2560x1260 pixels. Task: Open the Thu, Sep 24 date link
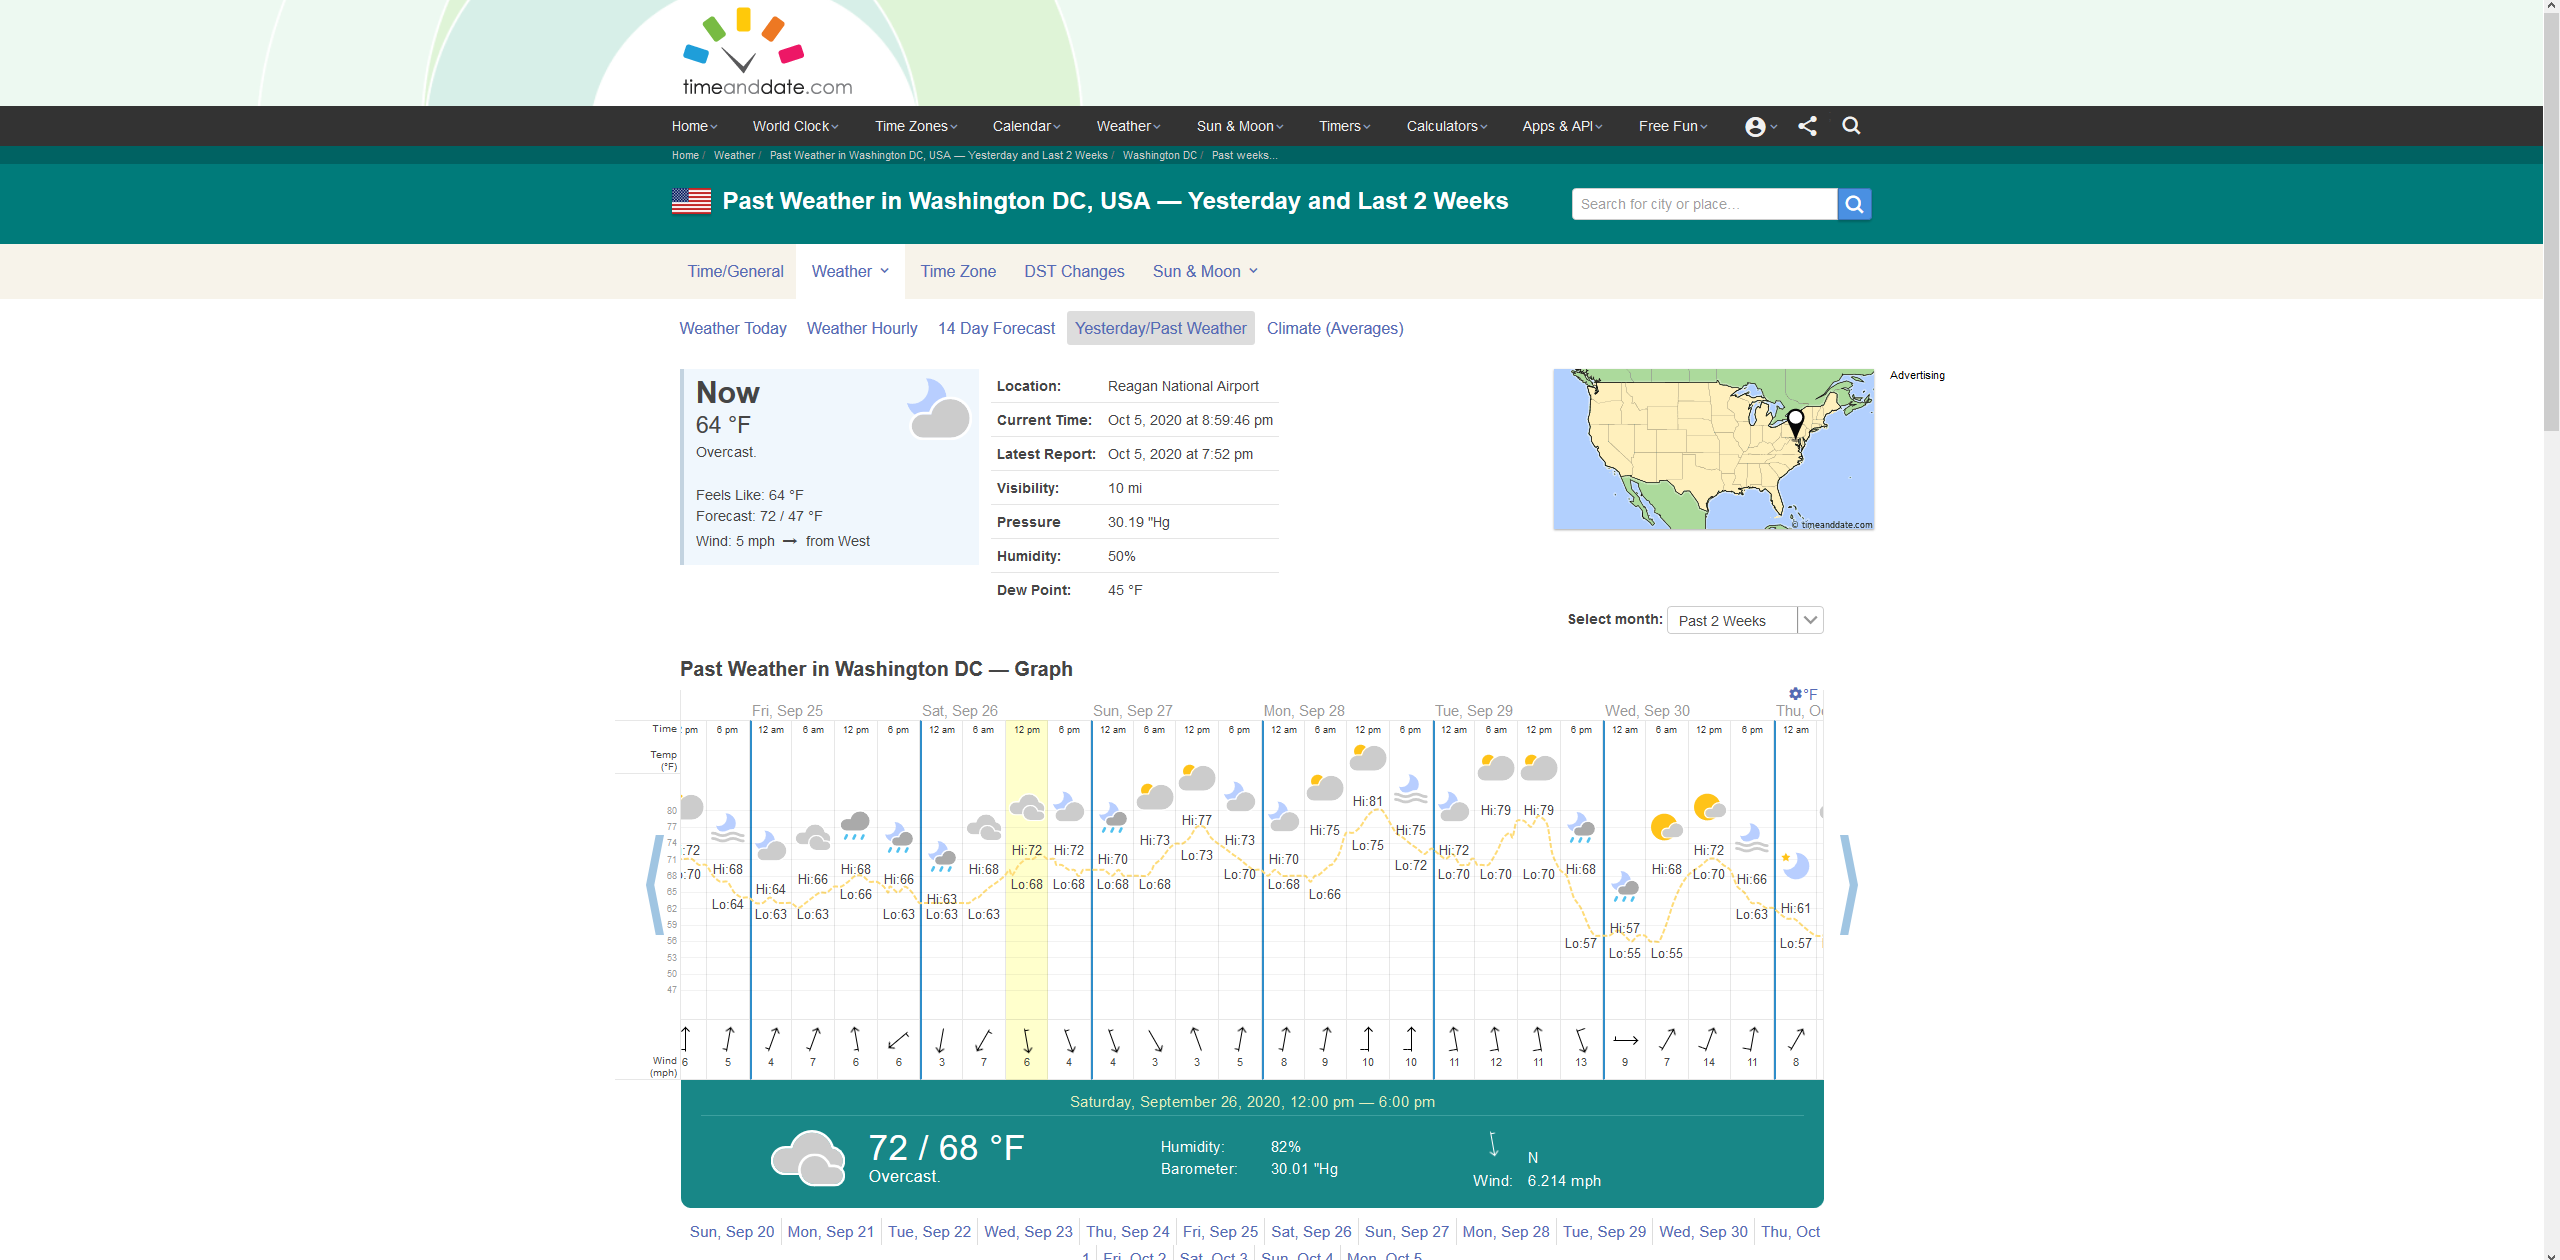[1128, 1231]
